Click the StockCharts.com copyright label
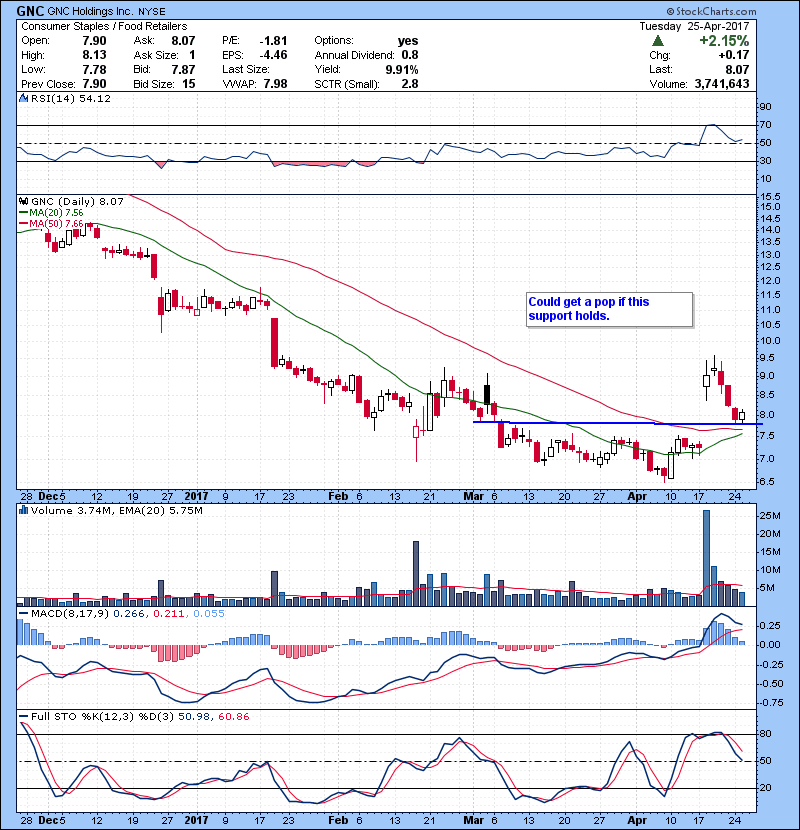This screenshot has height=830, width=800. pos(711,11)
